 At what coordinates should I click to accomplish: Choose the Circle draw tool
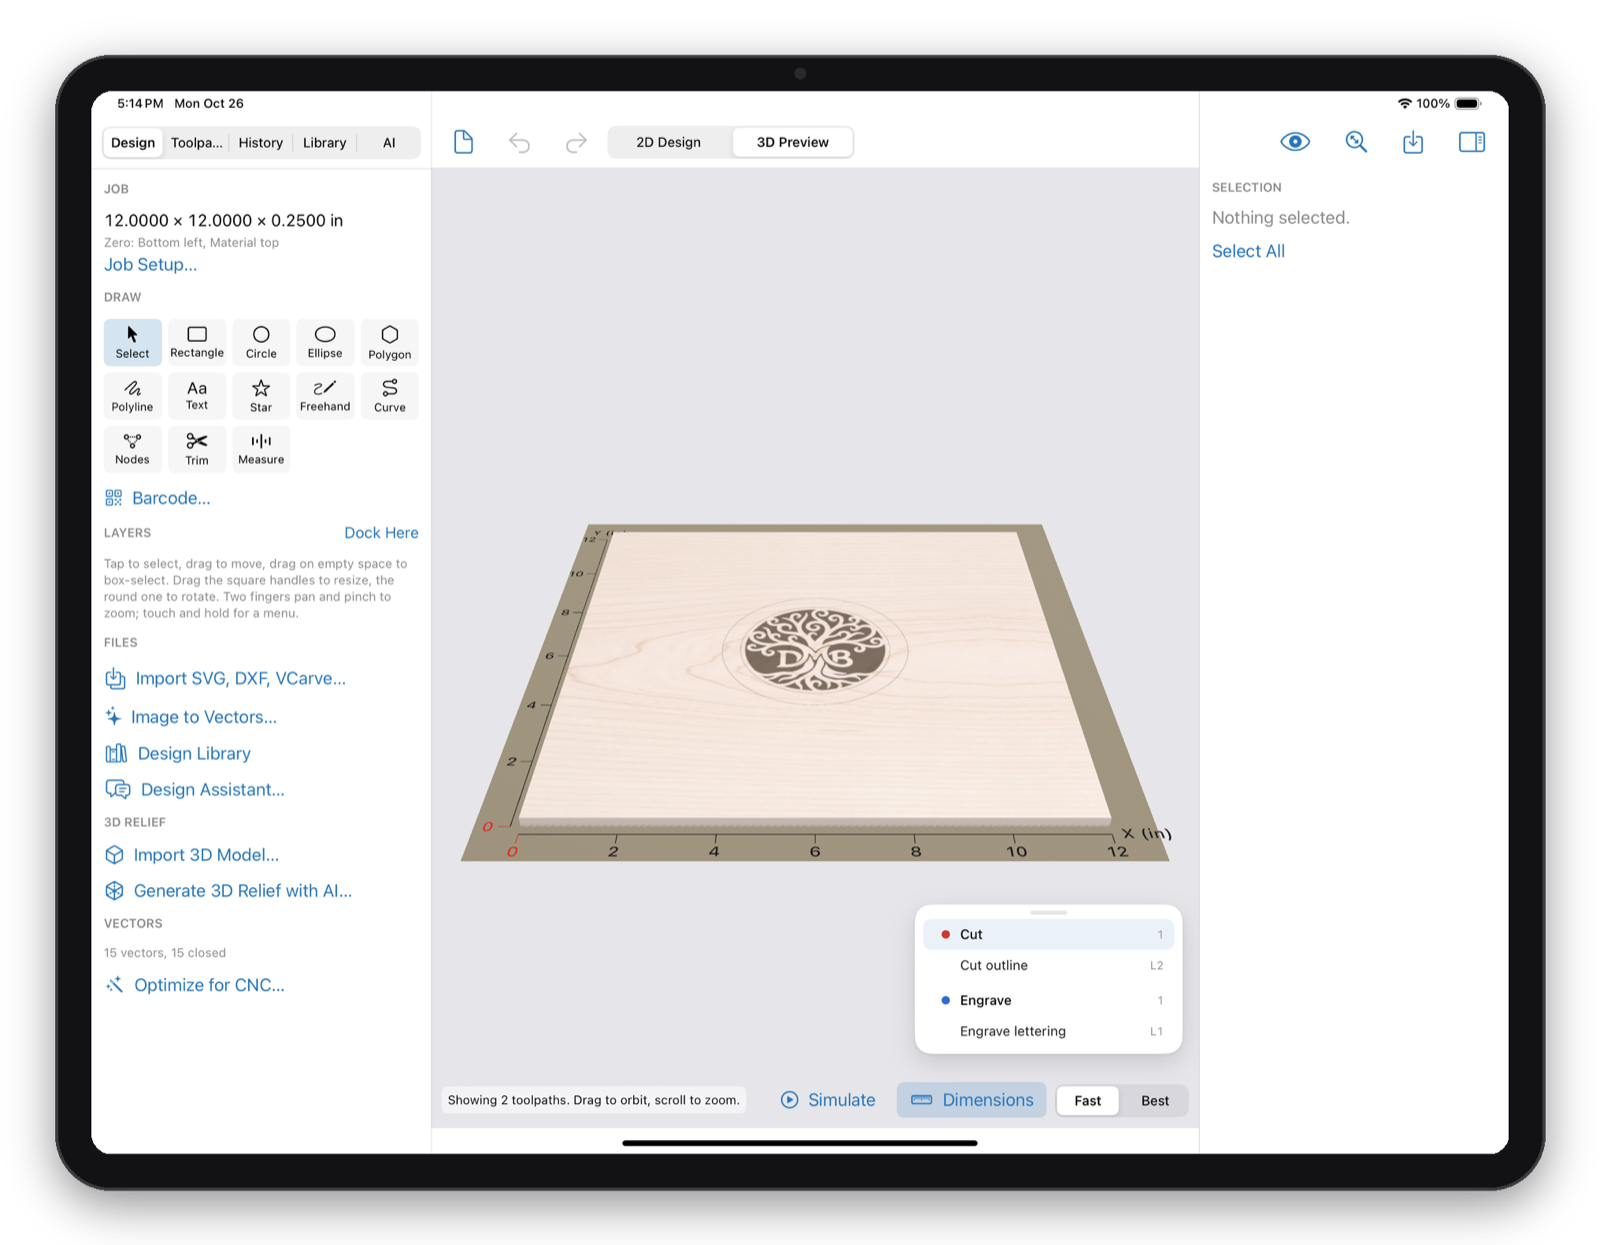[x=261, y=342]
